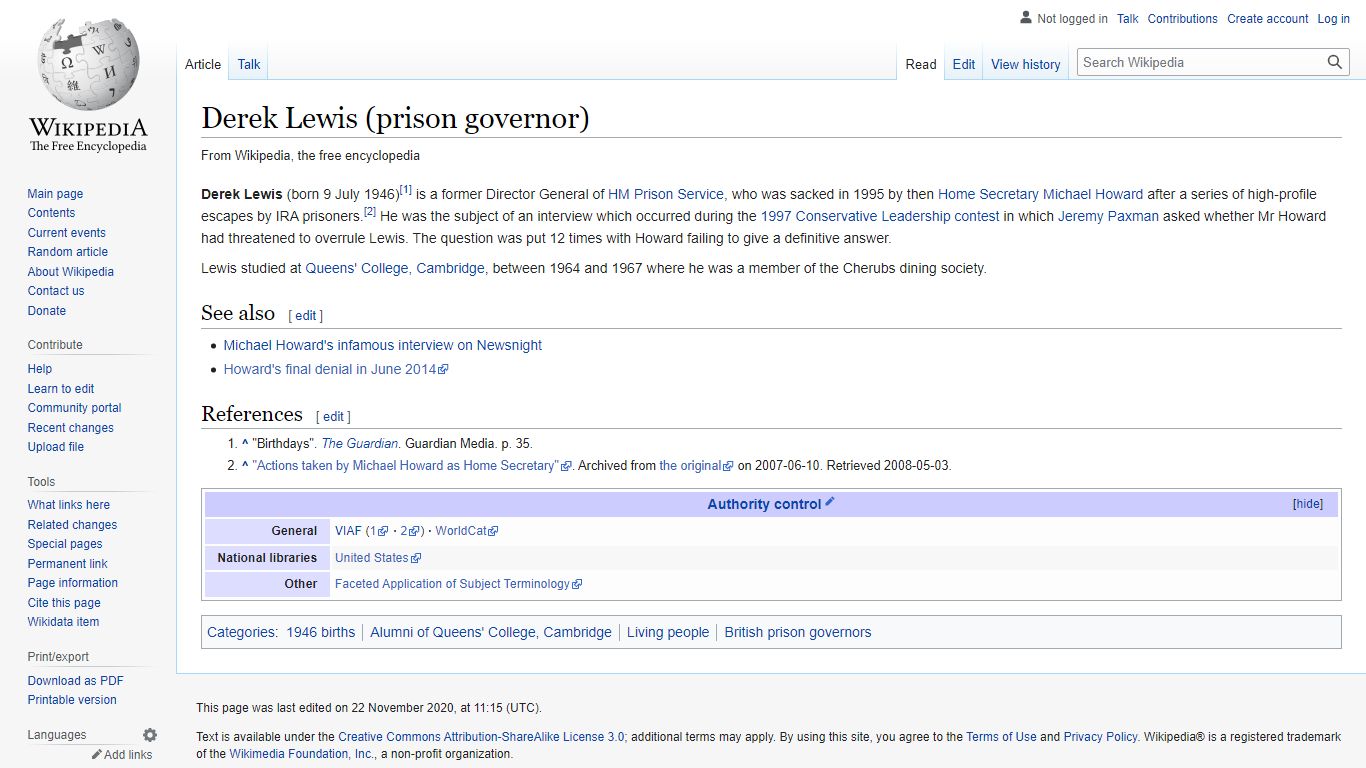Open Current events in sidebar

click(66, 233)
